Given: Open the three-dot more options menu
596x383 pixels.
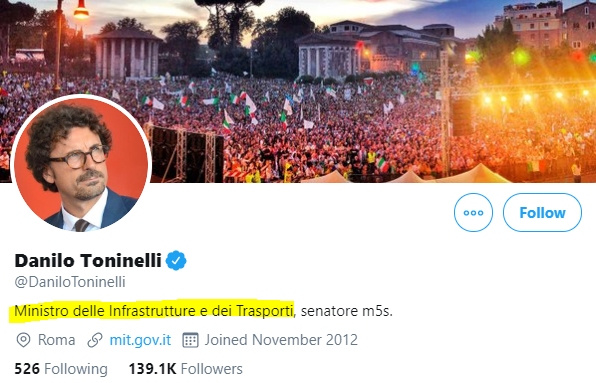Looking at the screenshot, I should (x=473, y=212).
